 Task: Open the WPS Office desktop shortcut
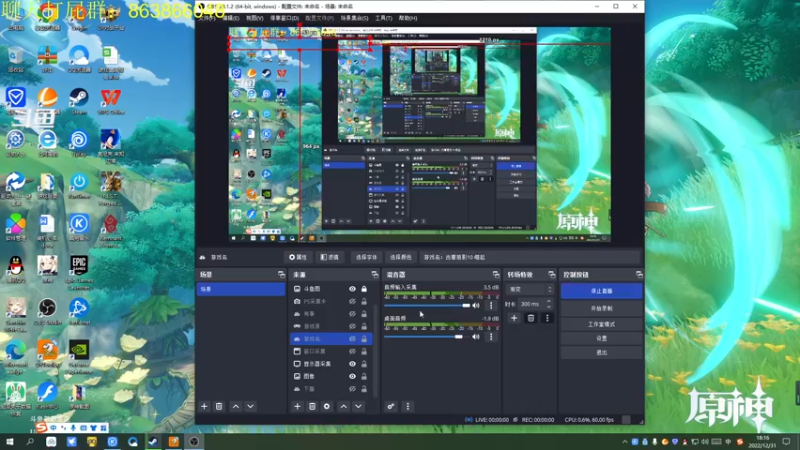pyautogui.click(x=111, y=101)
